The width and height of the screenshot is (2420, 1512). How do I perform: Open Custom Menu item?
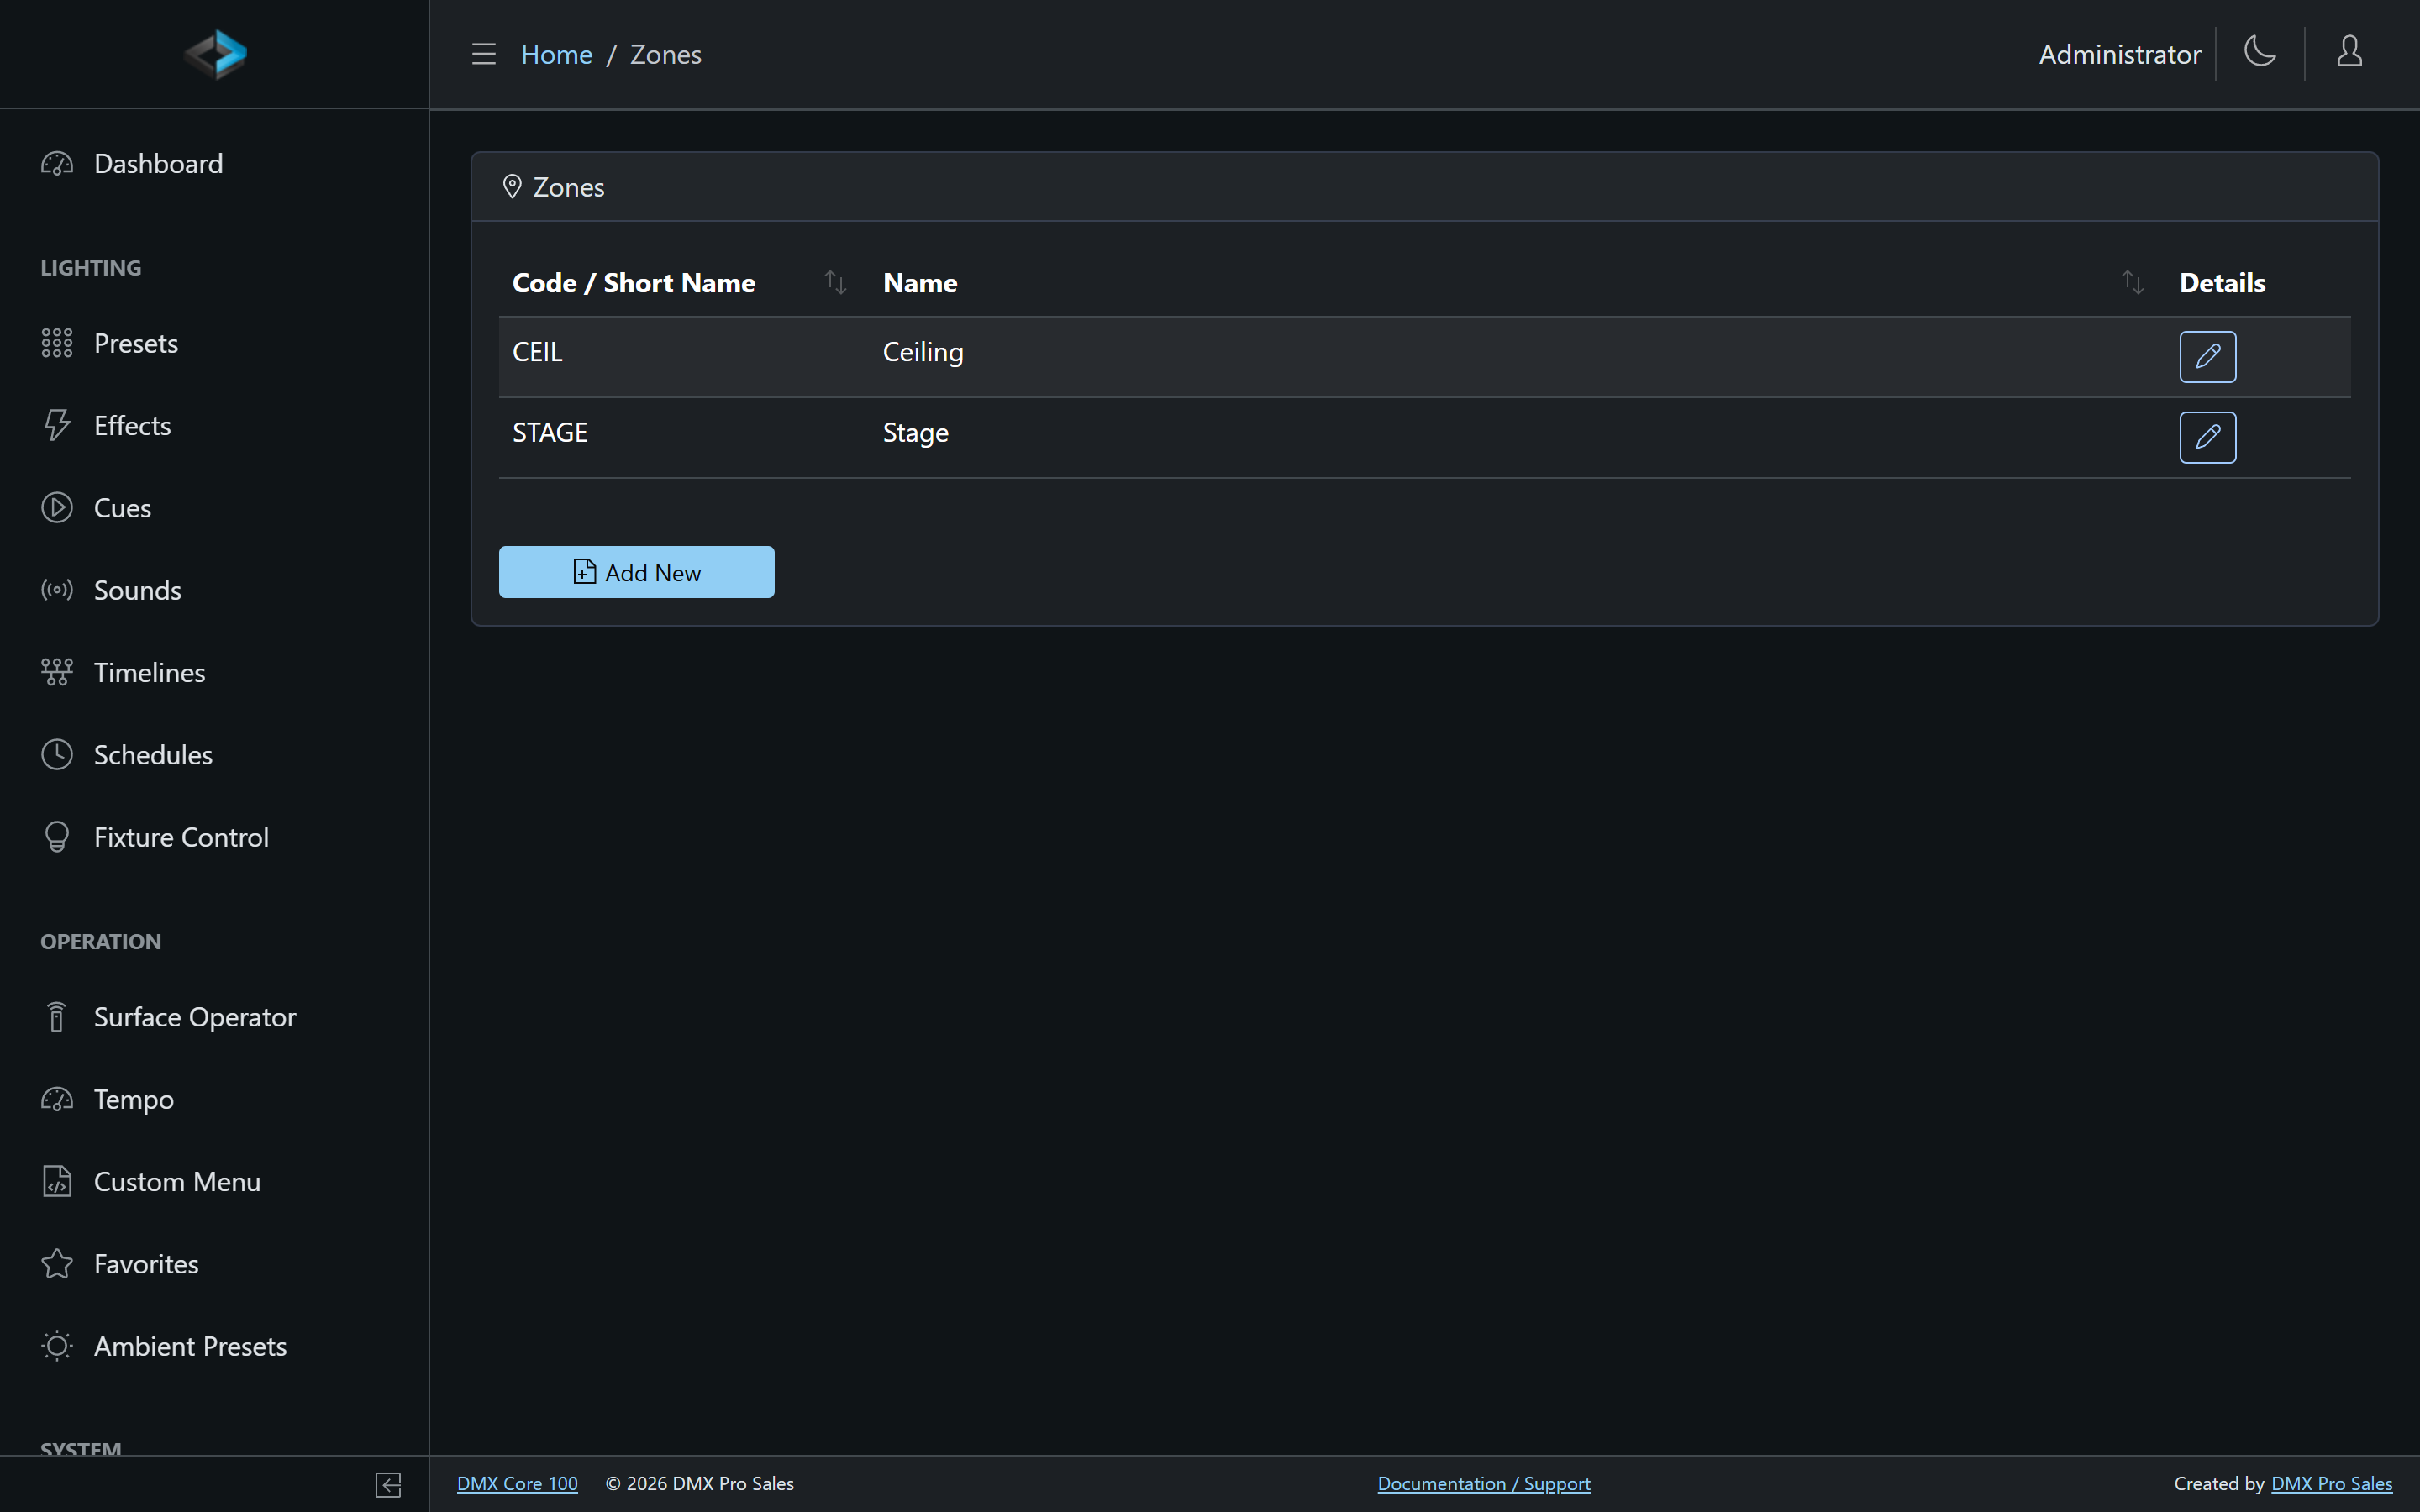(x=214, y=1181)
